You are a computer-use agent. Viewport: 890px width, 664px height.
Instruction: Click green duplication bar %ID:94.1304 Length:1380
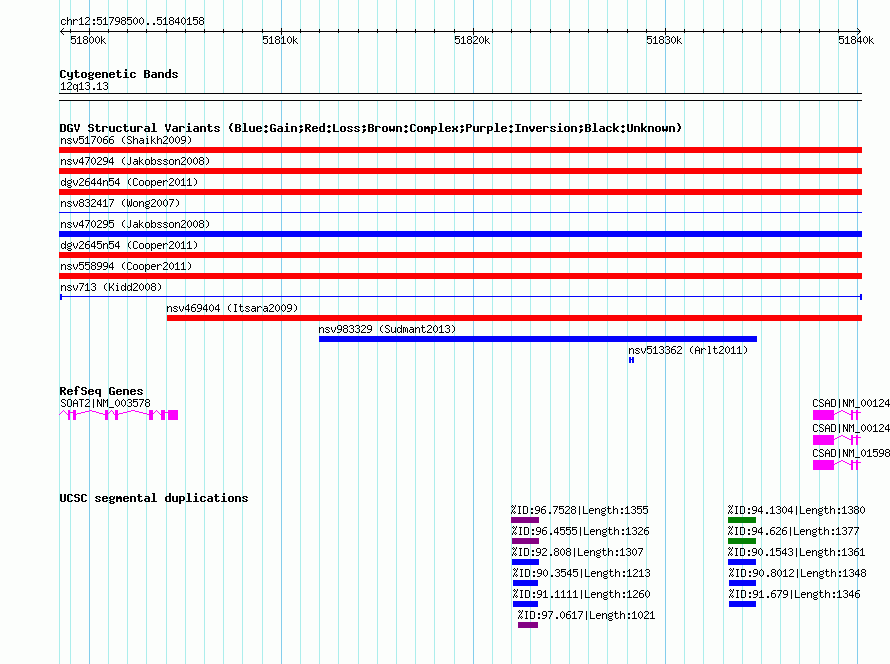pos(742,520)
